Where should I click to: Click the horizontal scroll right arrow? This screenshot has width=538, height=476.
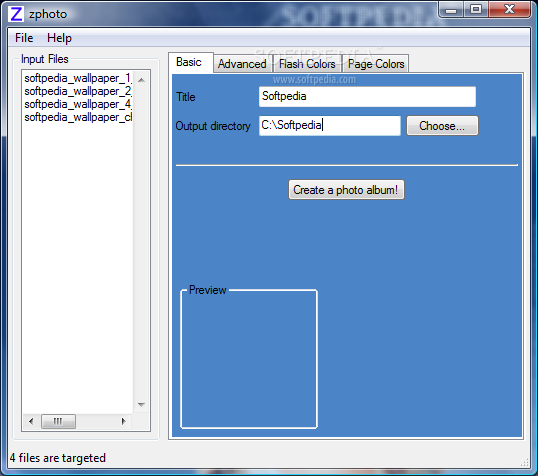coord(124,421)
